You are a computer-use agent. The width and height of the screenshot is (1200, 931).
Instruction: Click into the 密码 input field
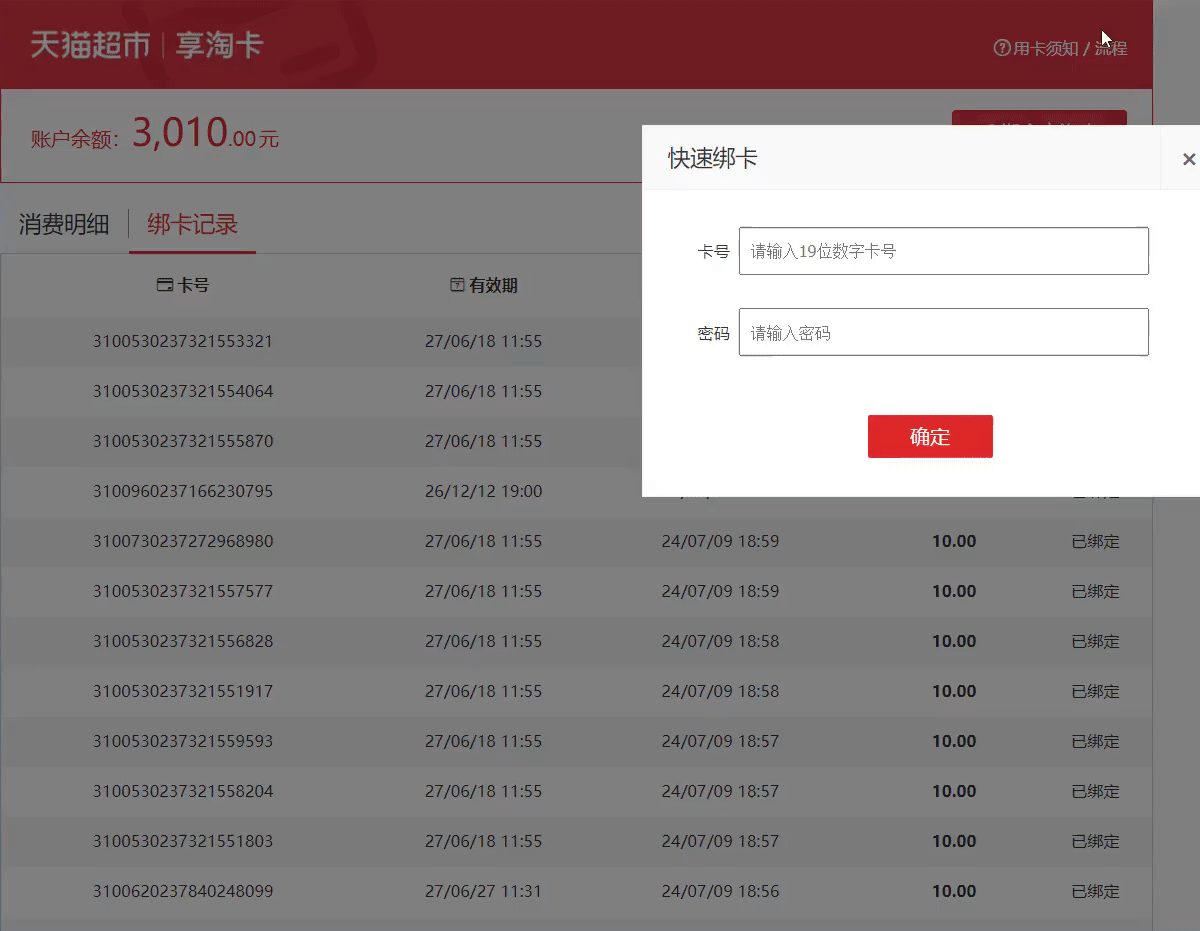(943, 332)
